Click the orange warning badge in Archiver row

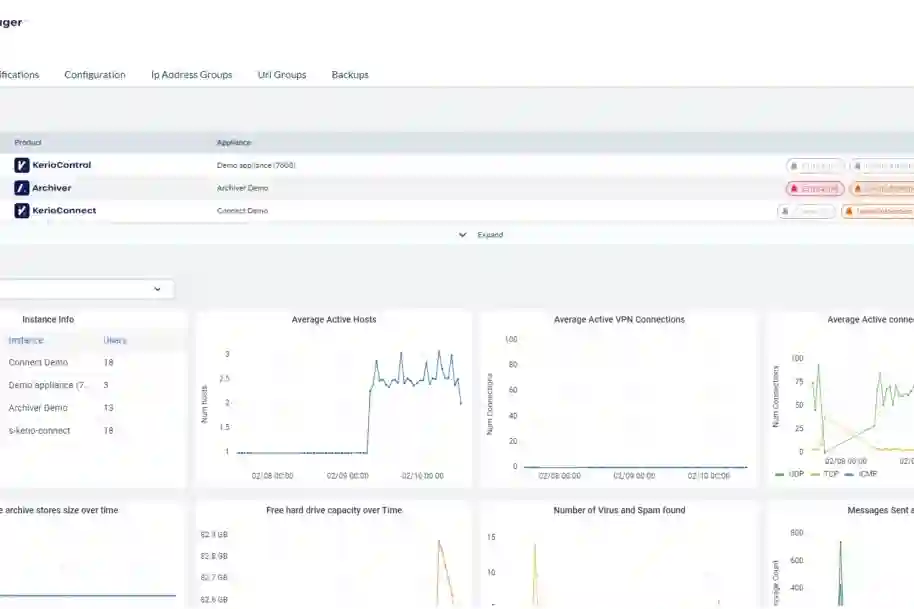(882, 189)
